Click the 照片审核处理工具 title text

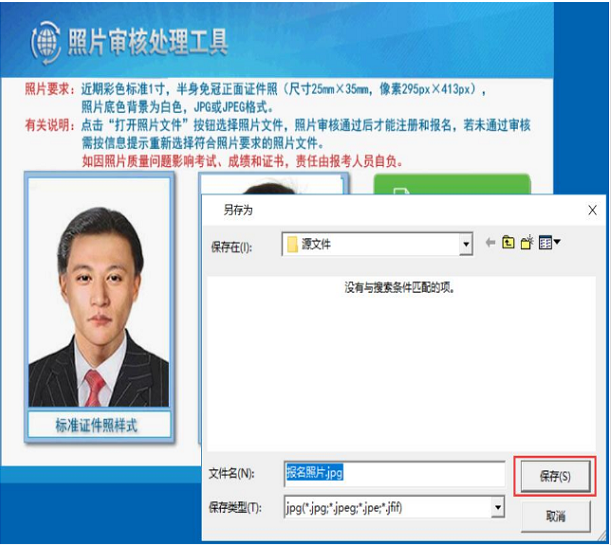click(x=147, y=41)
